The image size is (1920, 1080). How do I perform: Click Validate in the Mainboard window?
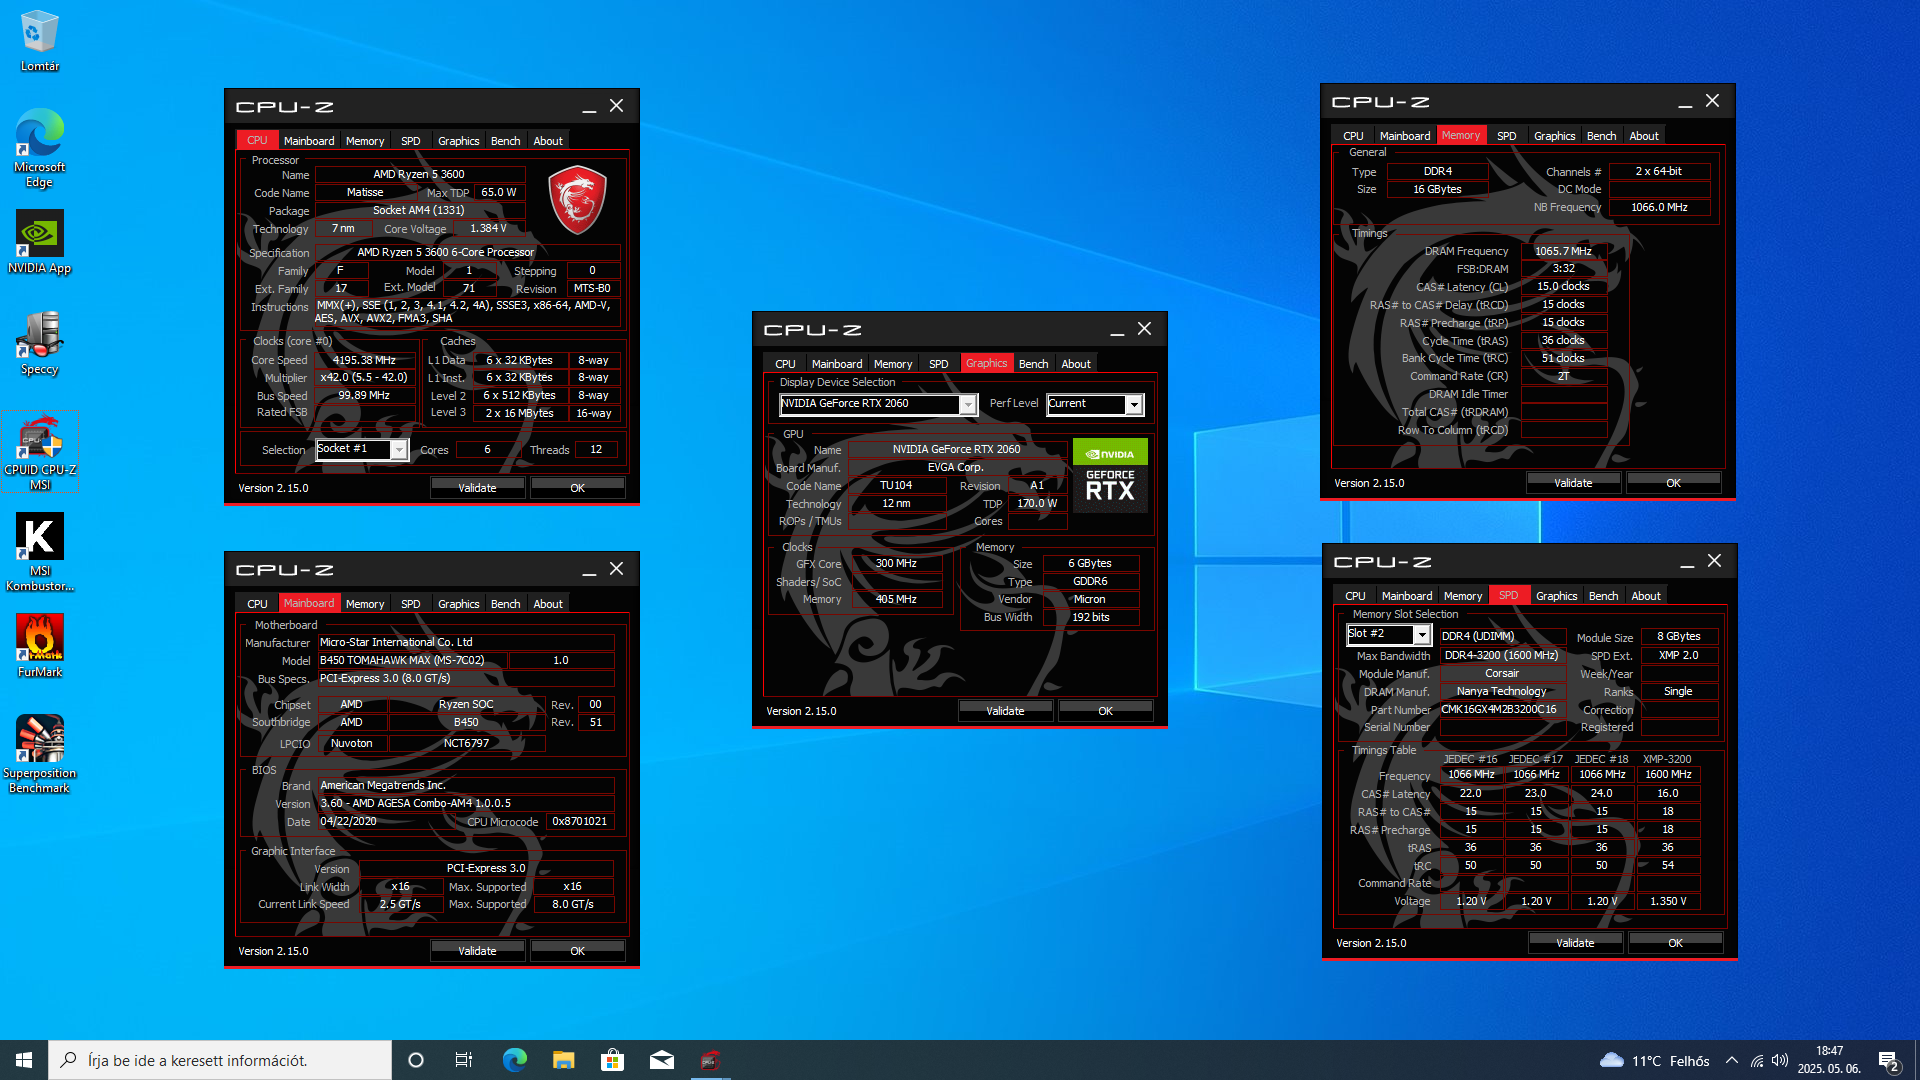[477, 951]
